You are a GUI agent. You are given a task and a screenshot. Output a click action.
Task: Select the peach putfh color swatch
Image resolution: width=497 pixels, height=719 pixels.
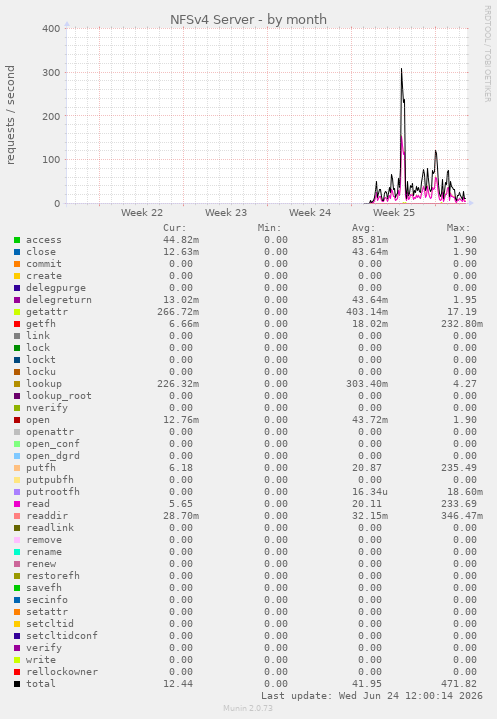(x=17, y=468)
